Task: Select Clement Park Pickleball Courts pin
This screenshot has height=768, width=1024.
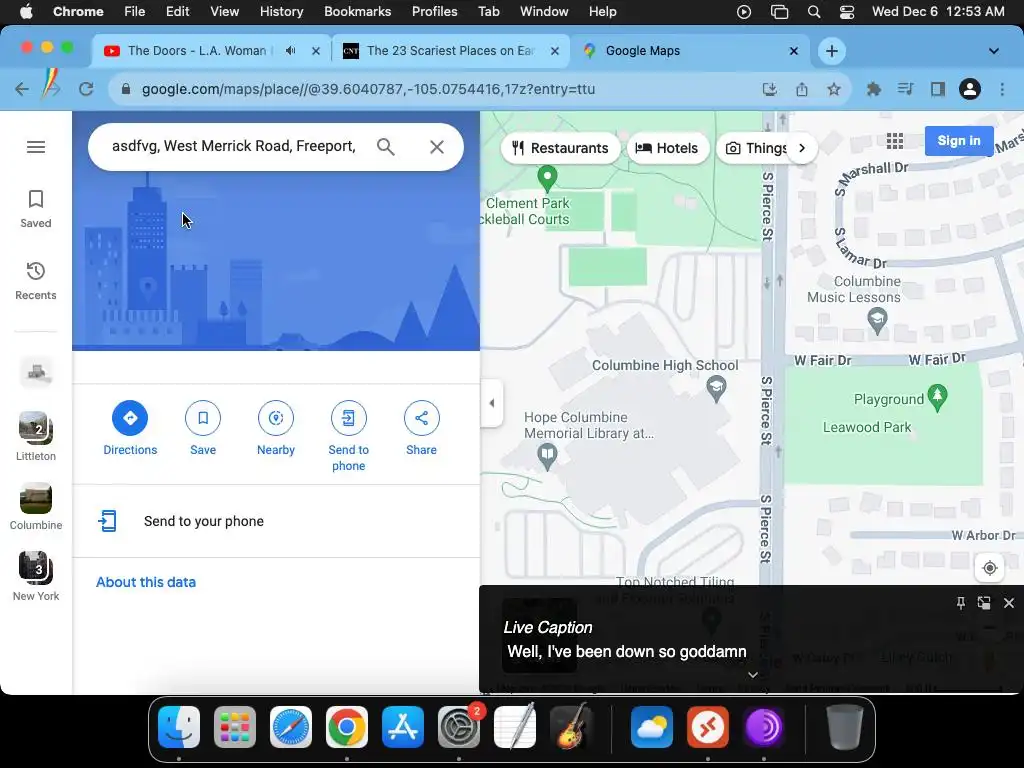Action: (x=547, y=177)
